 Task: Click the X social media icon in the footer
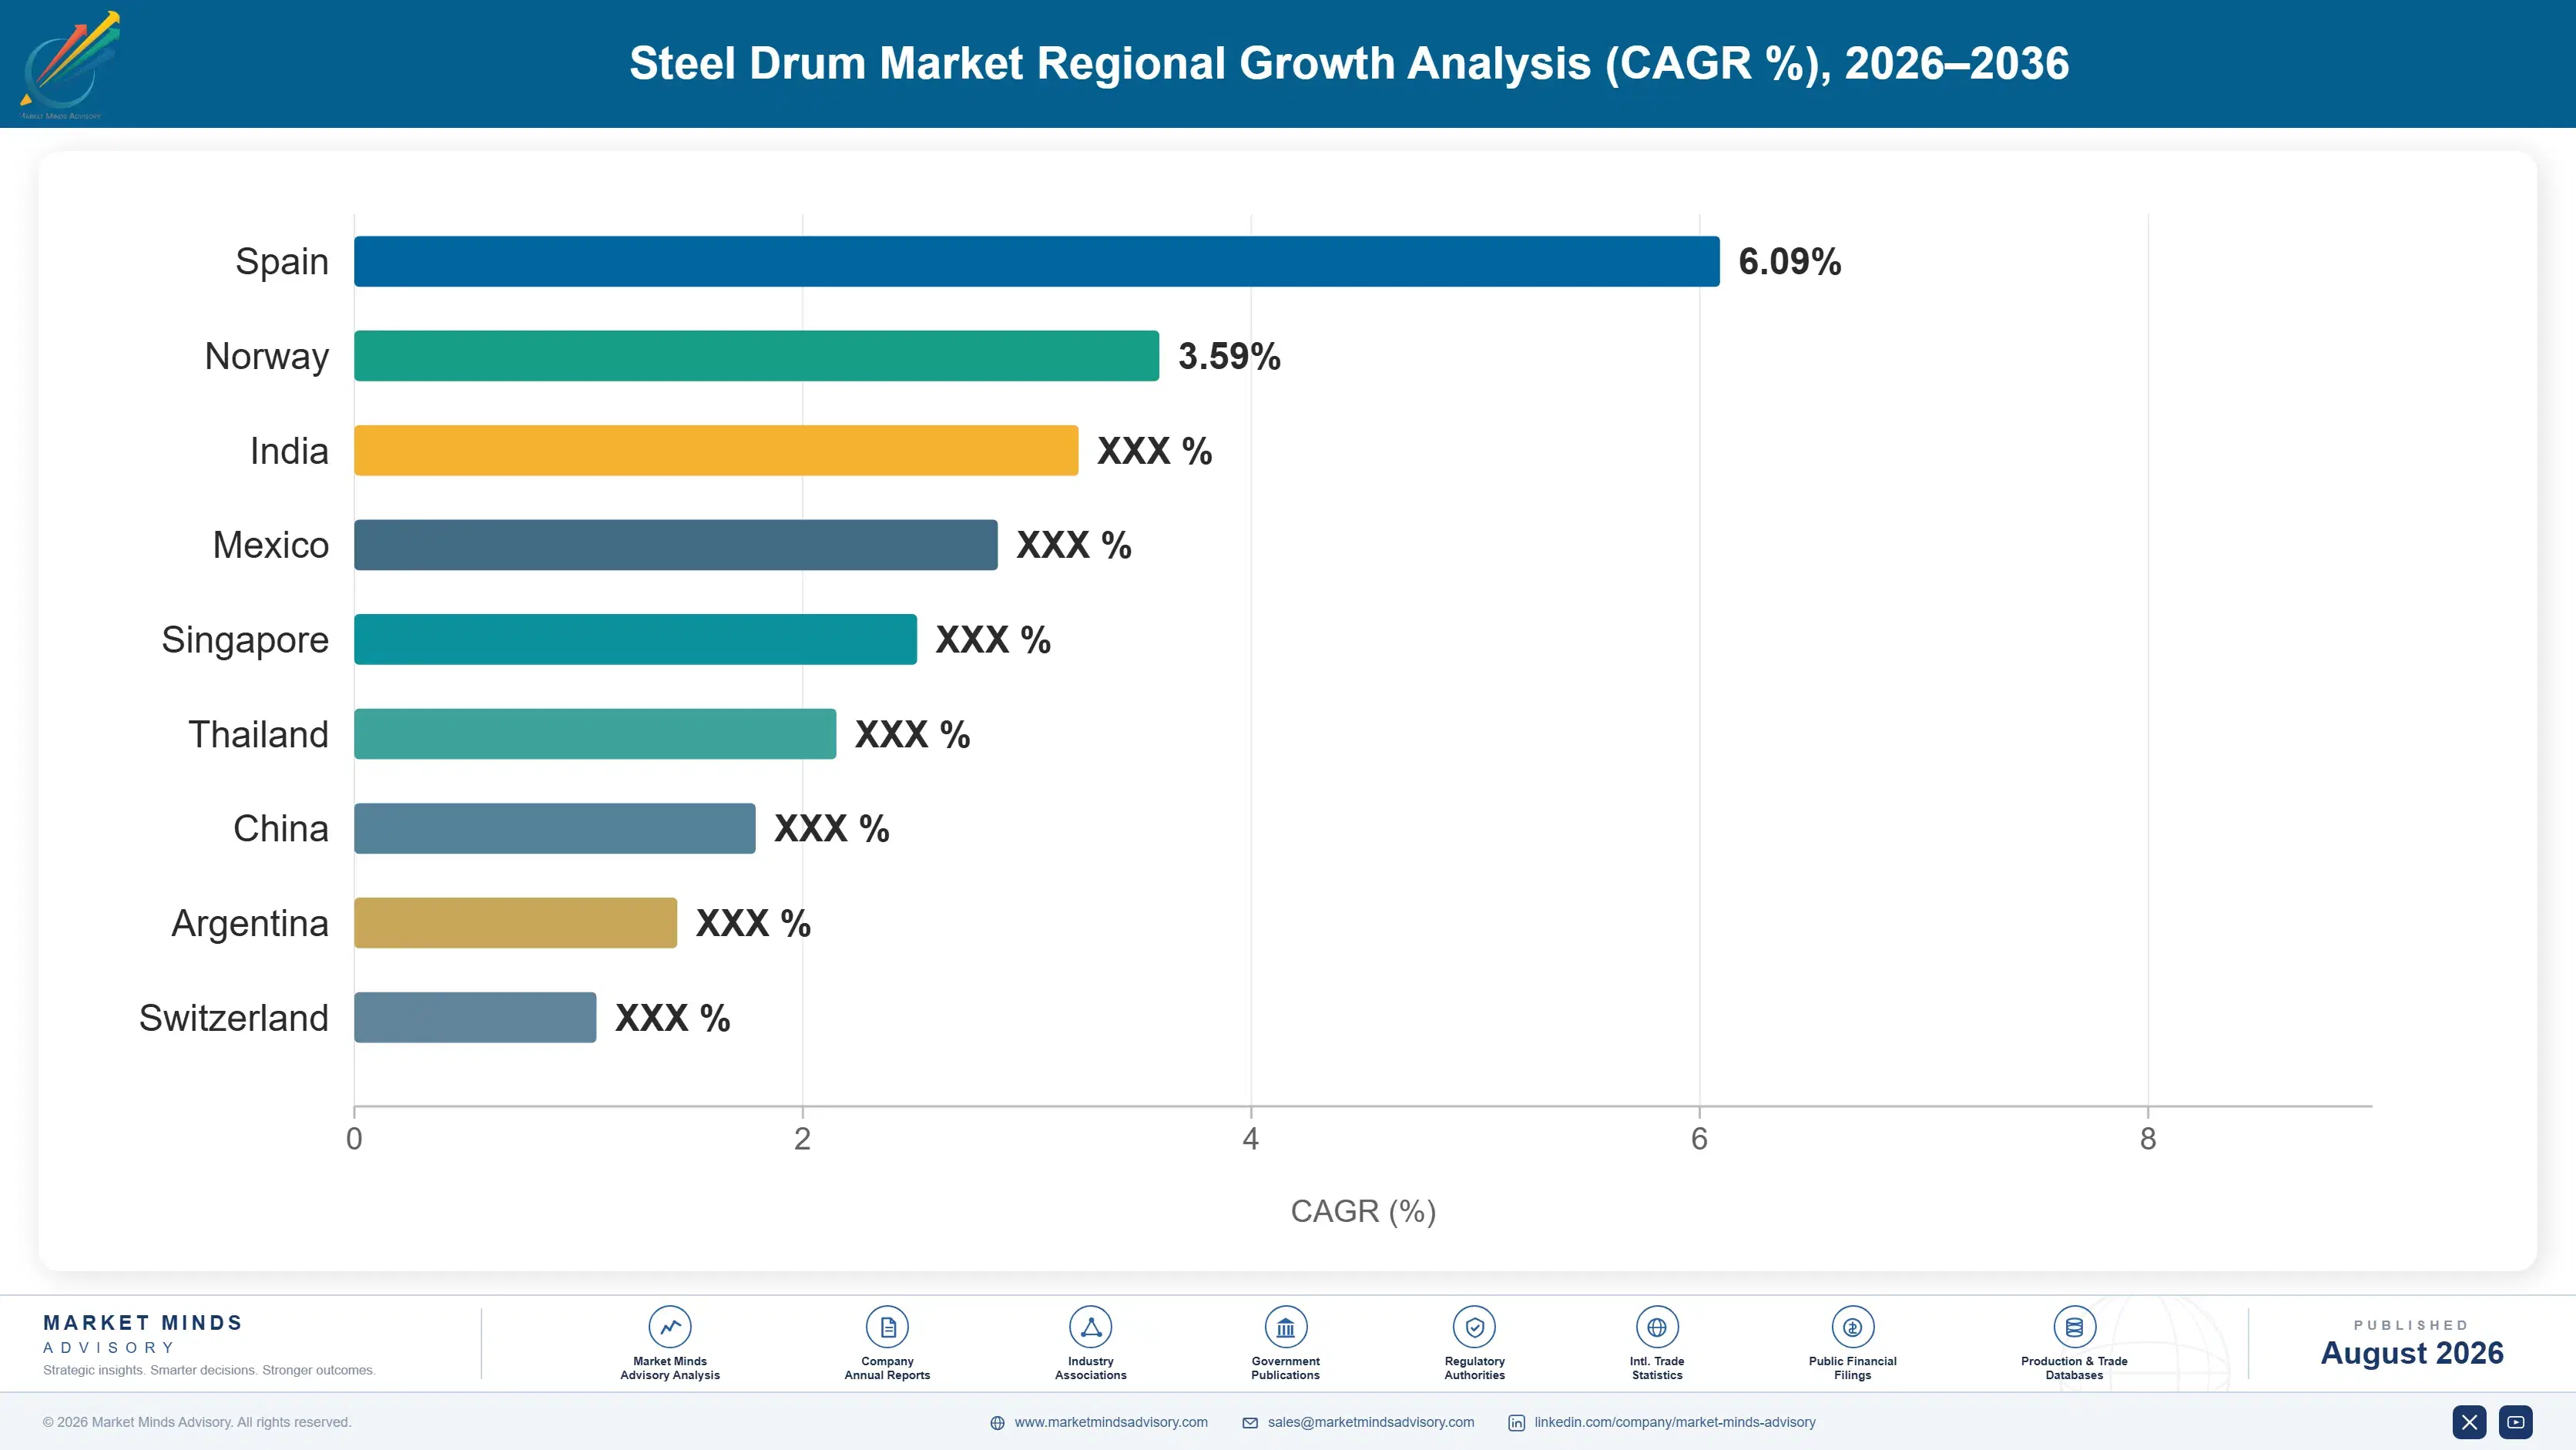coord(2469,1422)
